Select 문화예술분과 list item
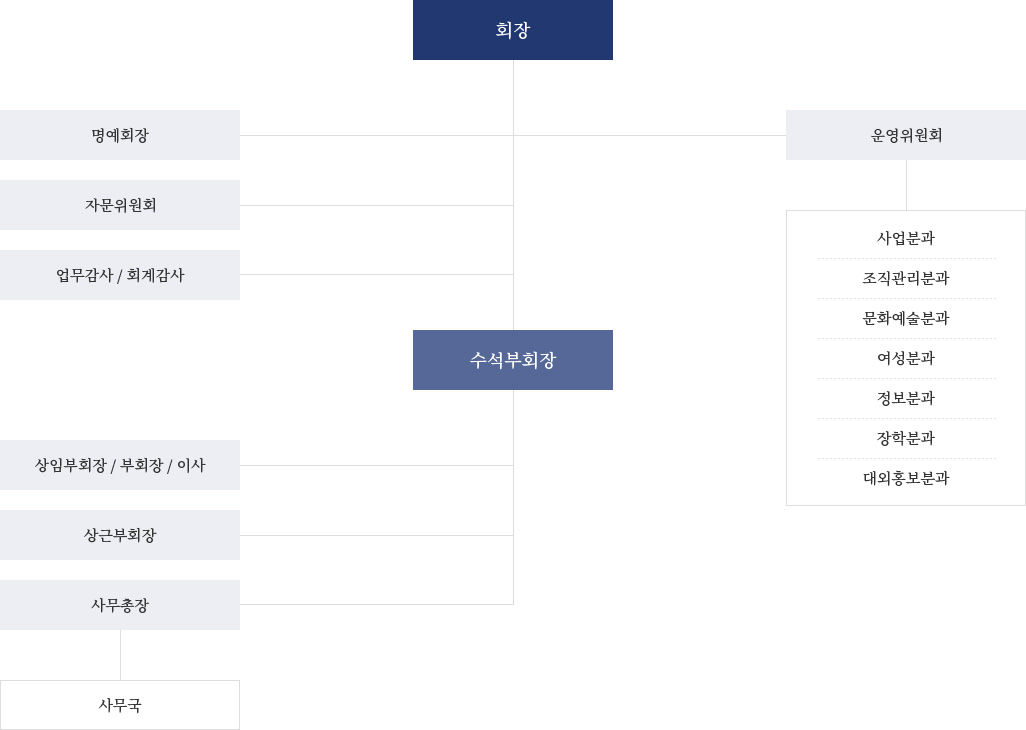Viewport: 1026px width, 730px height. coord(906,319)
